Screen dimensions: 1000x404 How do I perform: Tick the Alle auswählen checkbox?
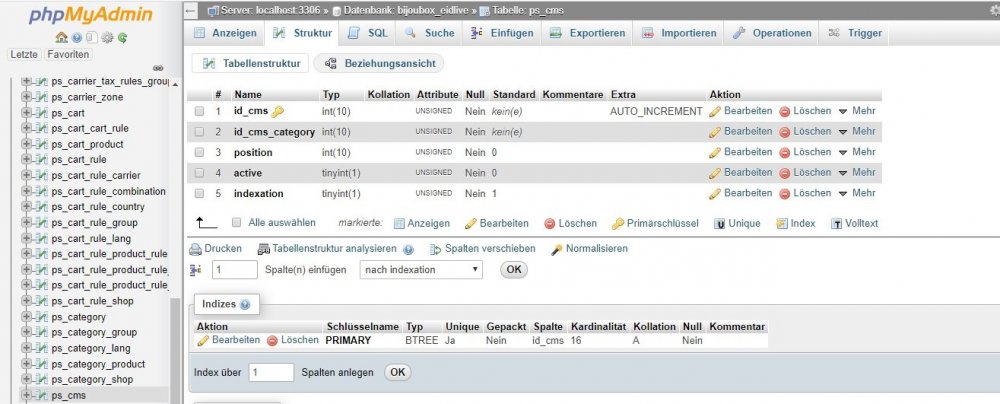(237, 223)
